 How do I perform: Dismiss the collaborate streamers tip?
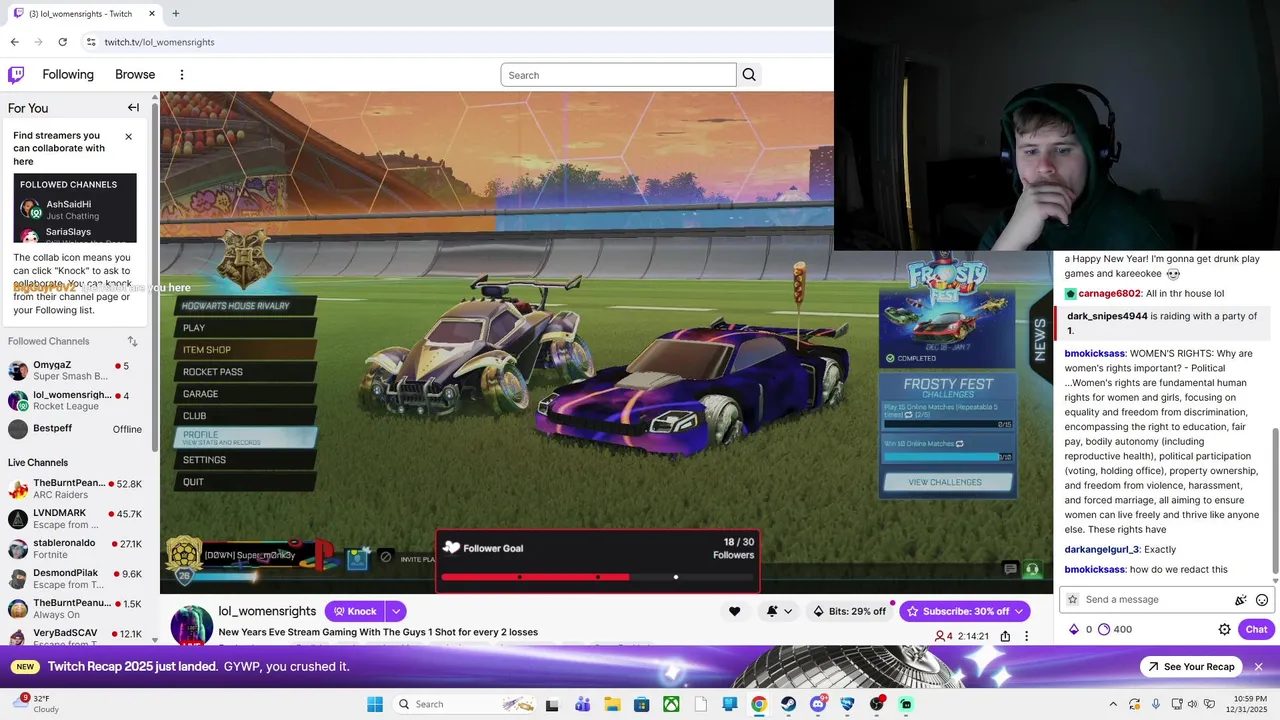[128, 136]
